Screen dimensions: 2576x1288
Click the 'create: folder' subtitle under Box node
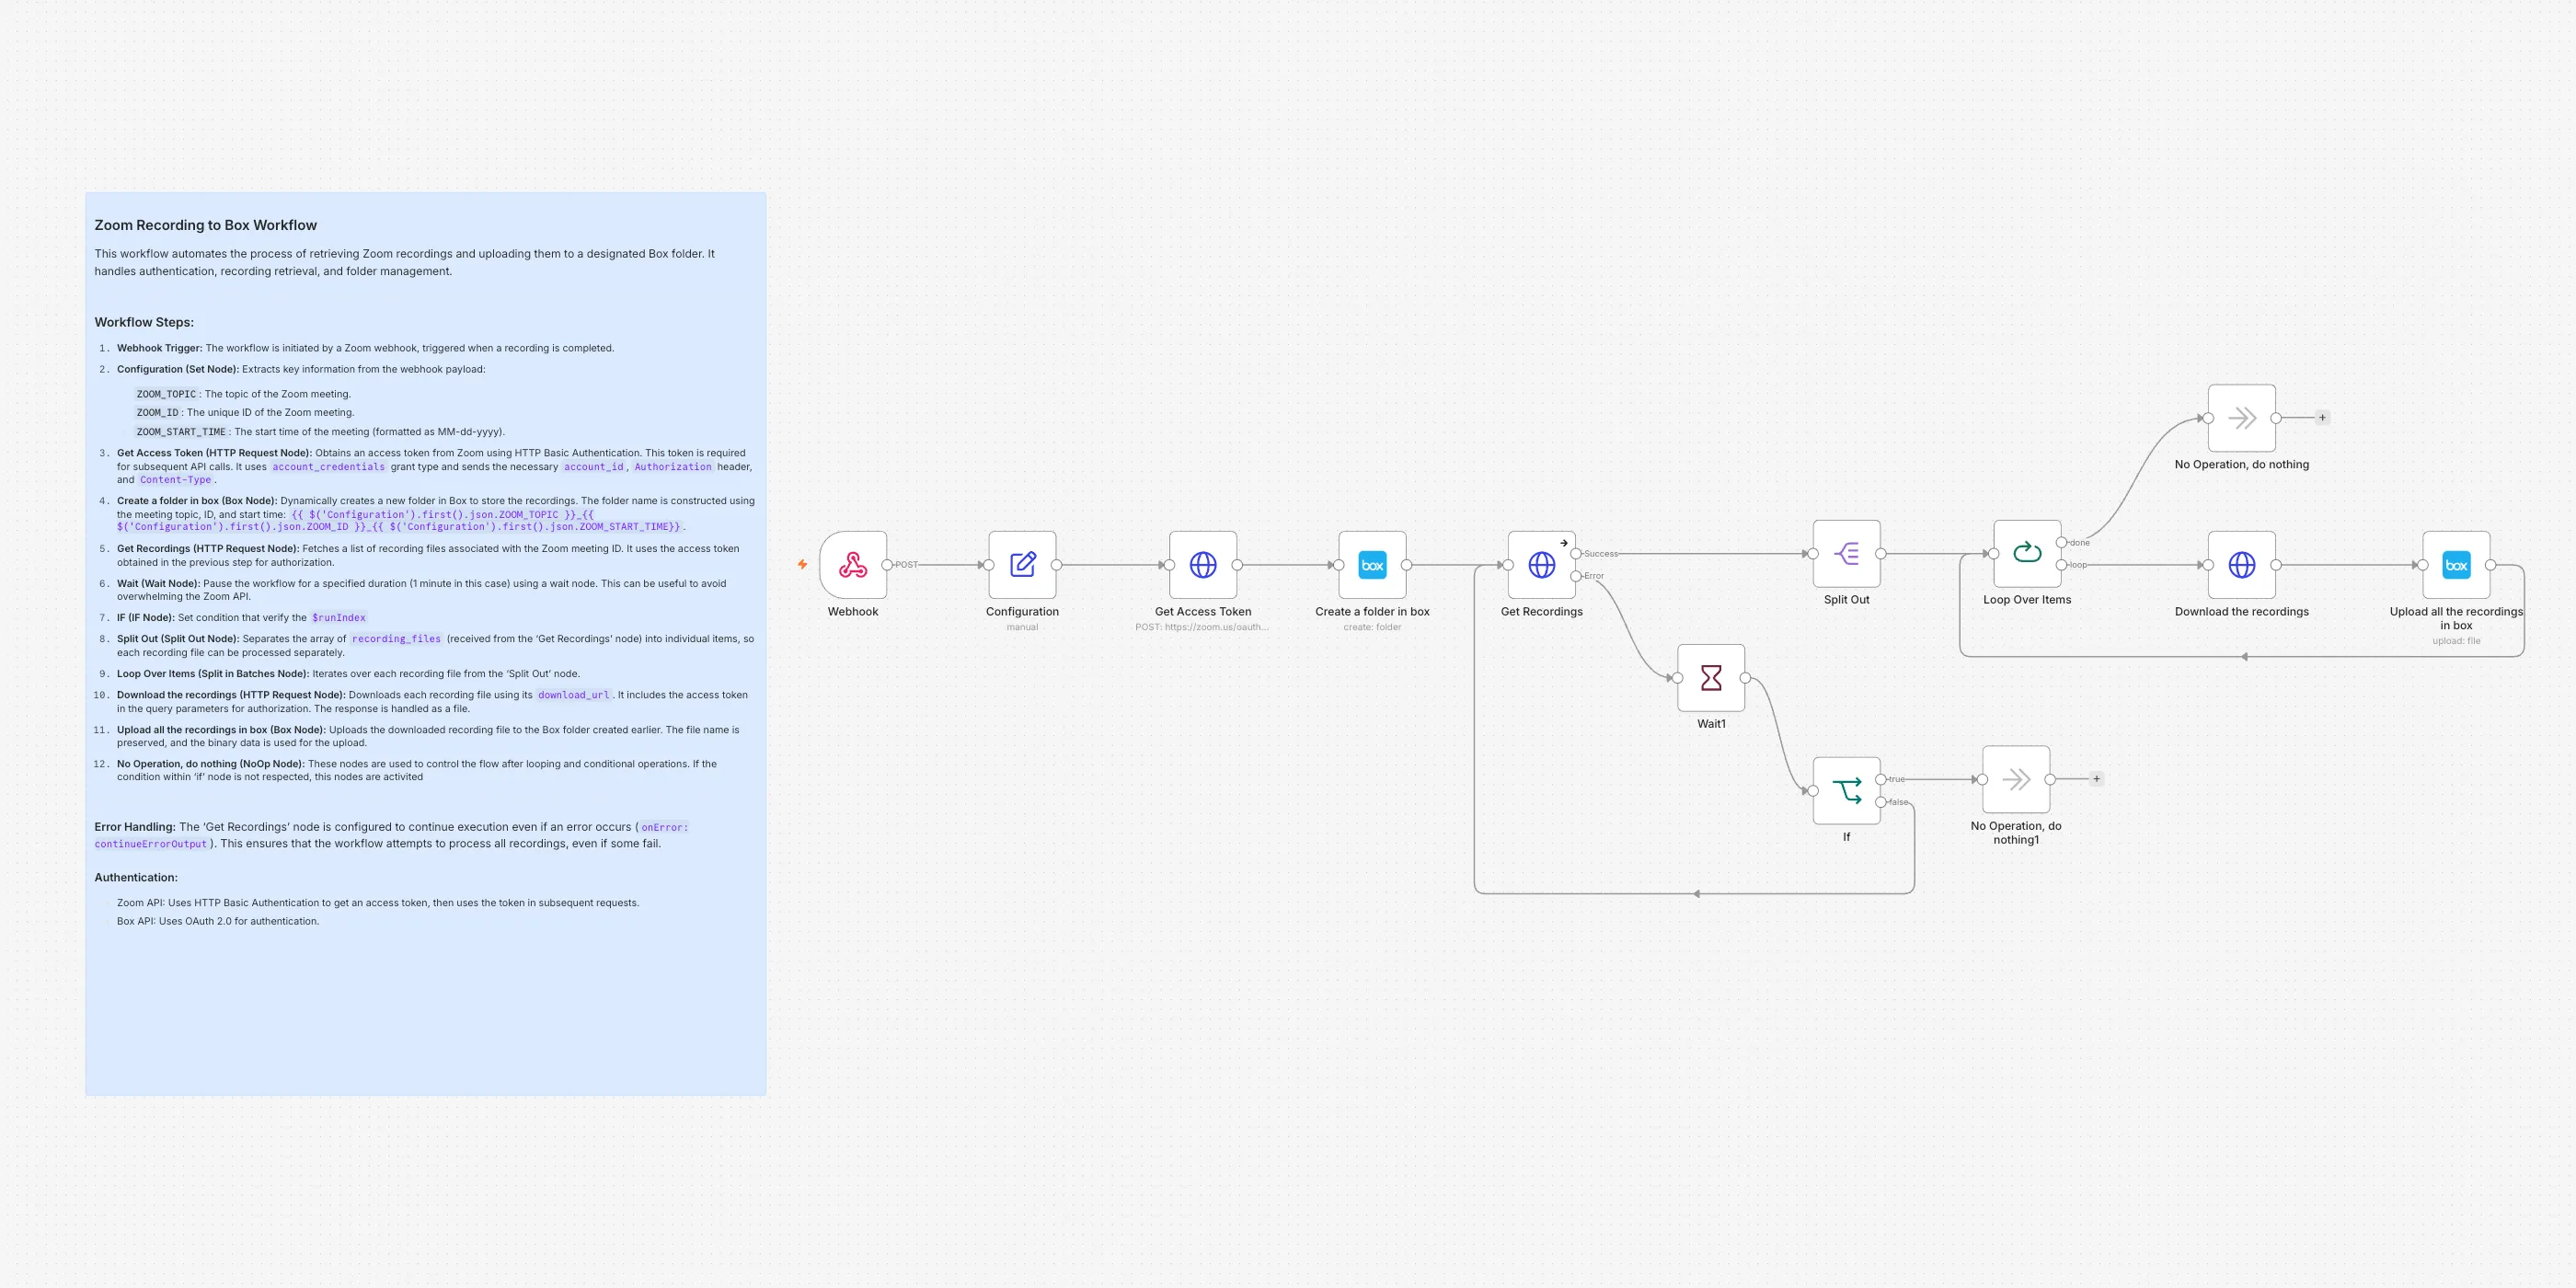click(1372, 627)
